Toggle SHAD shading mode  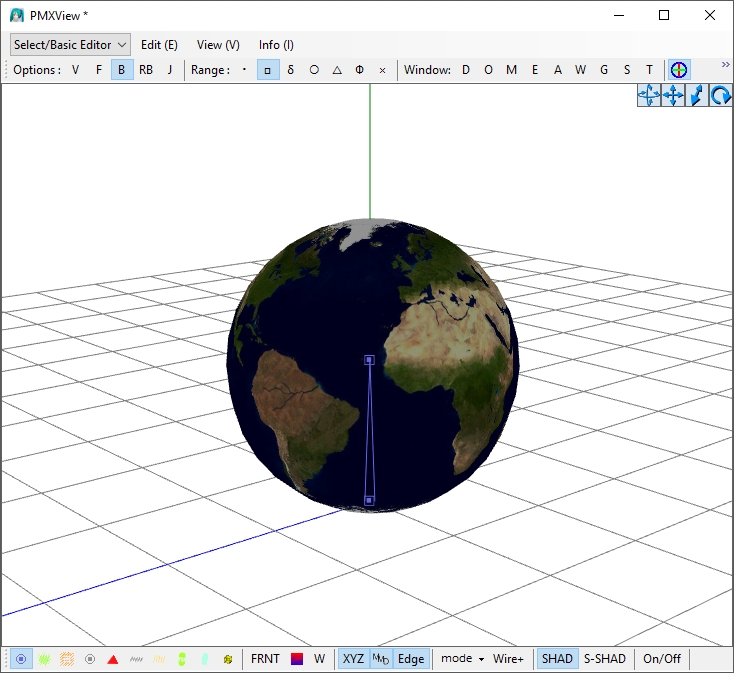click(x=557, y=659)
